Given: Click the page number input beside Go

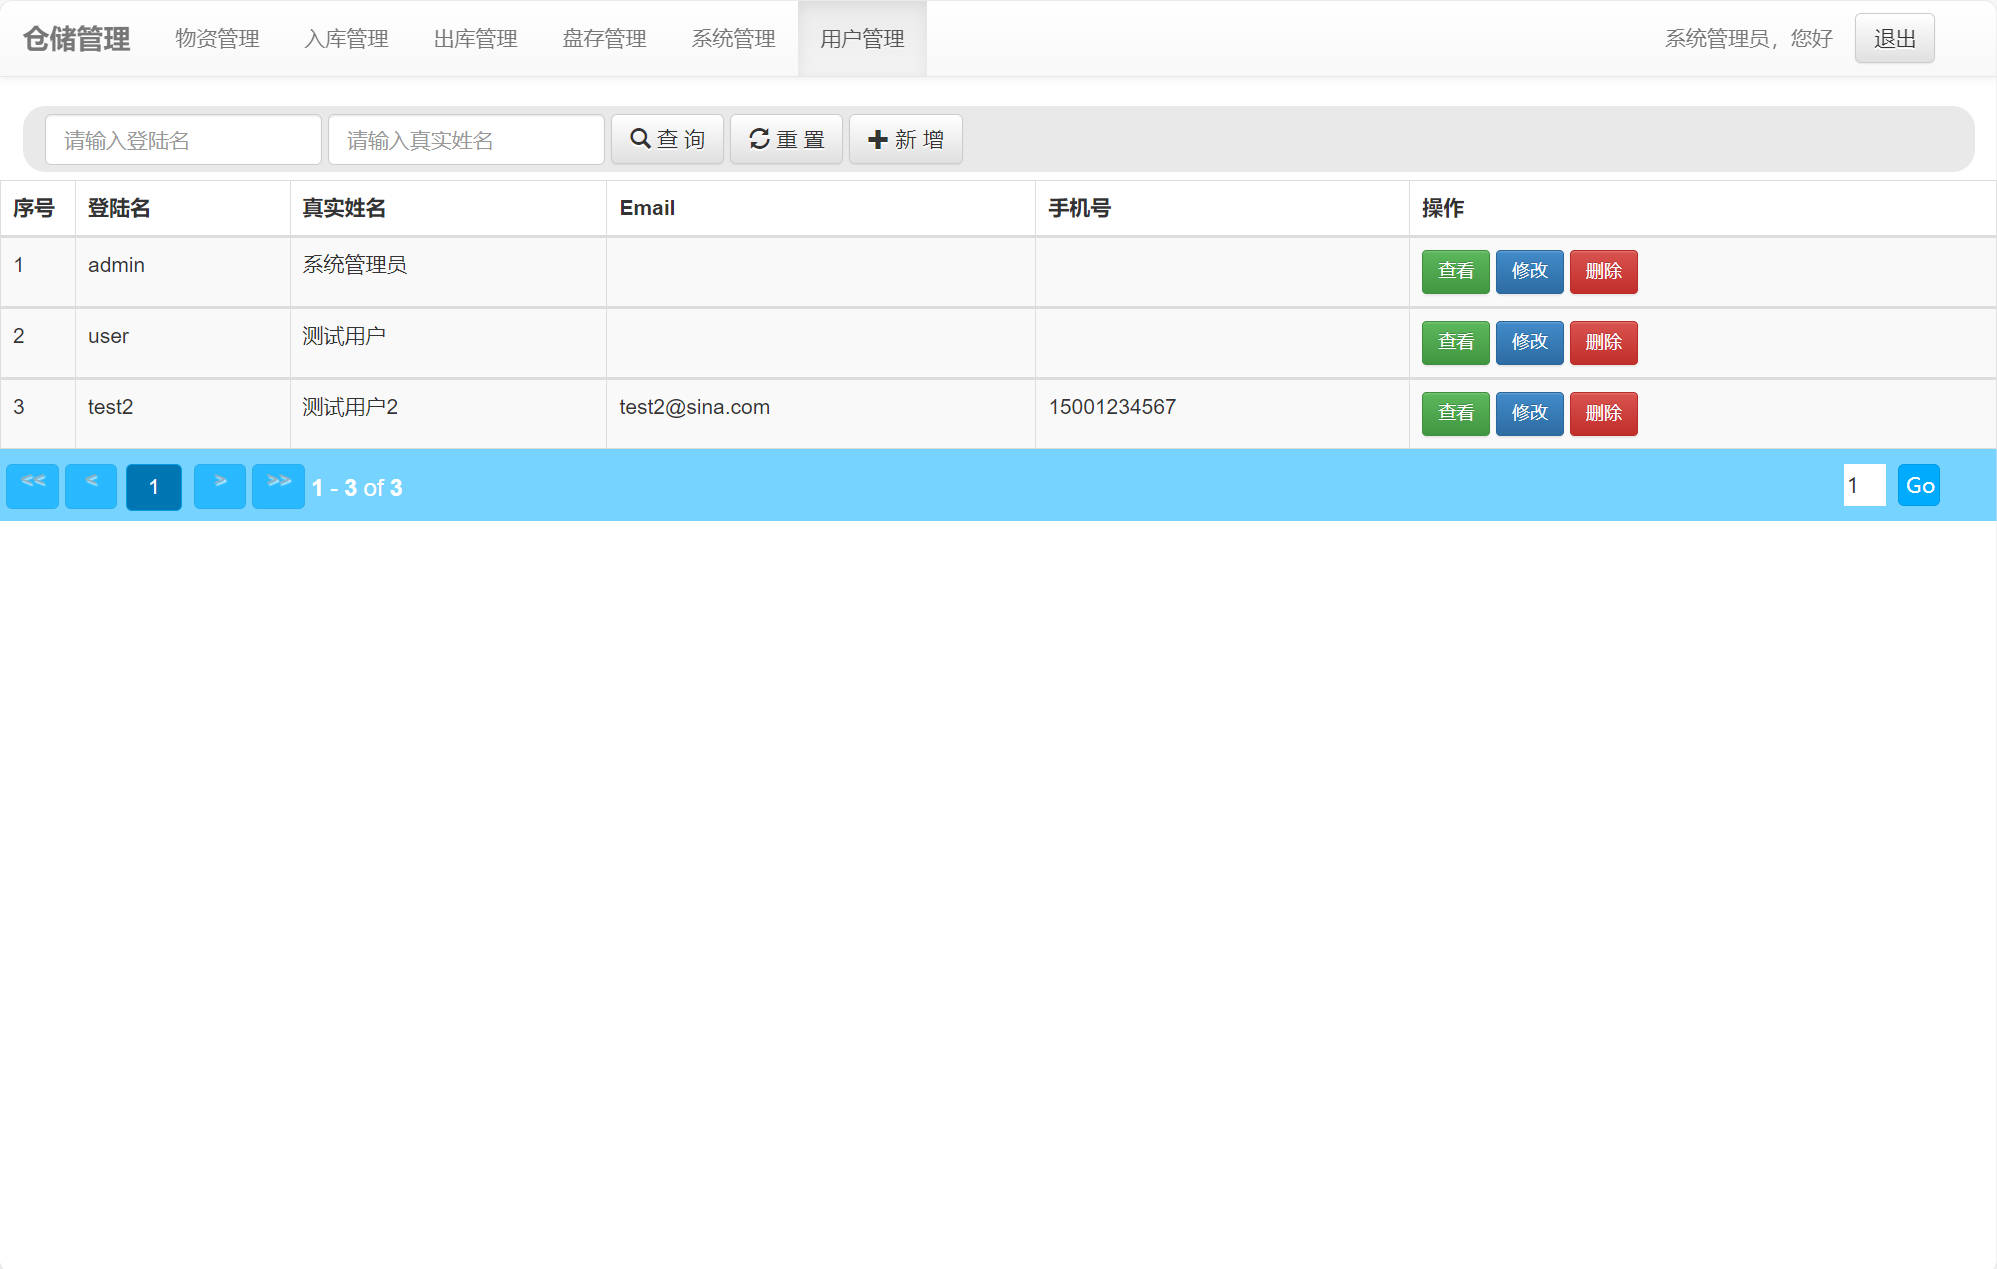Looking at the screenshot, I should (x=1863, y=485).
